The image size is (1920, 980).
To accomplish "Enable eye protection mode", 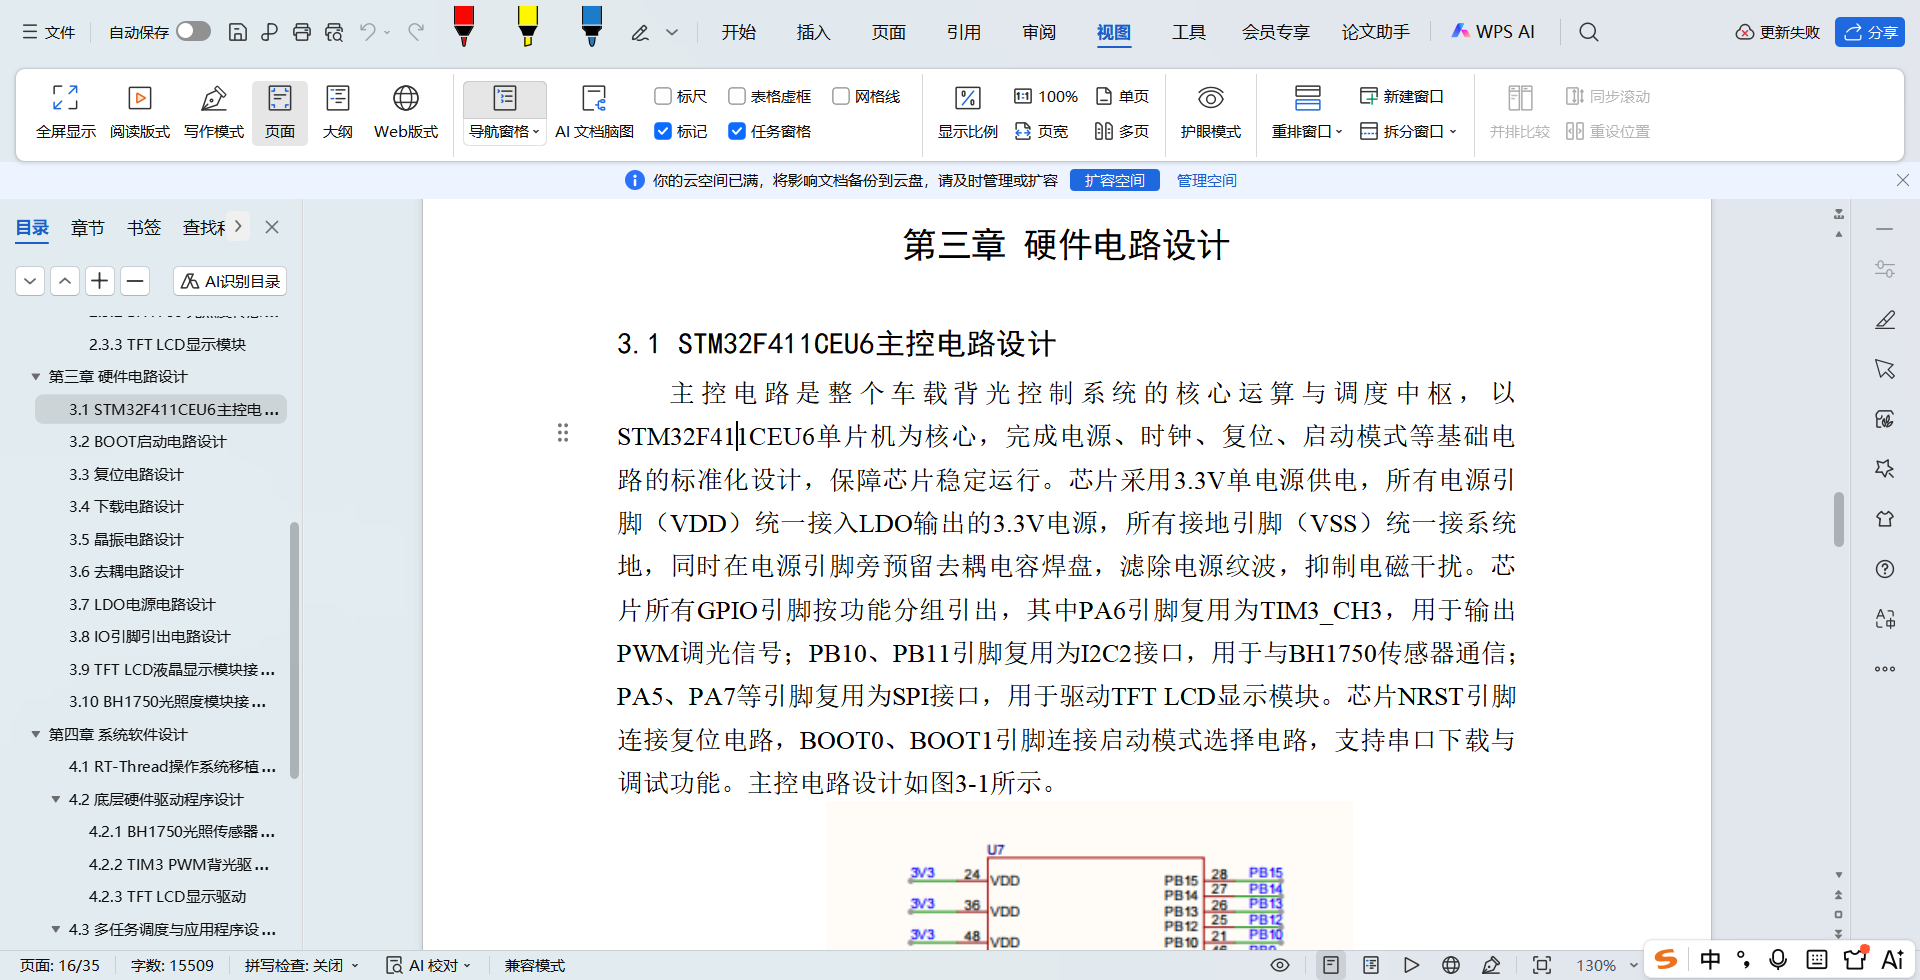I will point(1211,111).
